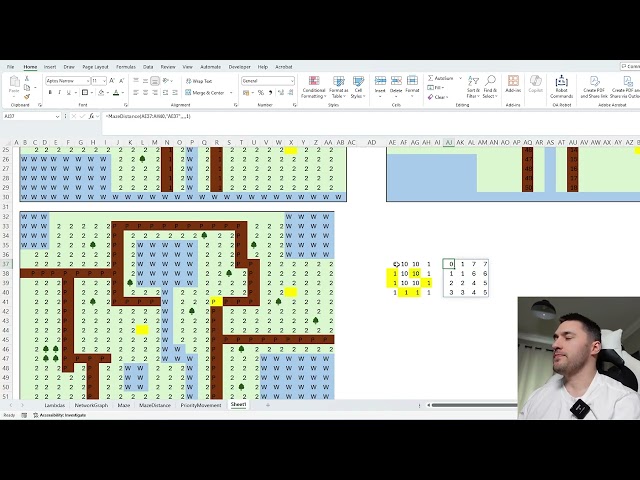Expand the Fill Color dropdown arrow
The width and height of the screenshot is (640, 480).
point(108,93)
